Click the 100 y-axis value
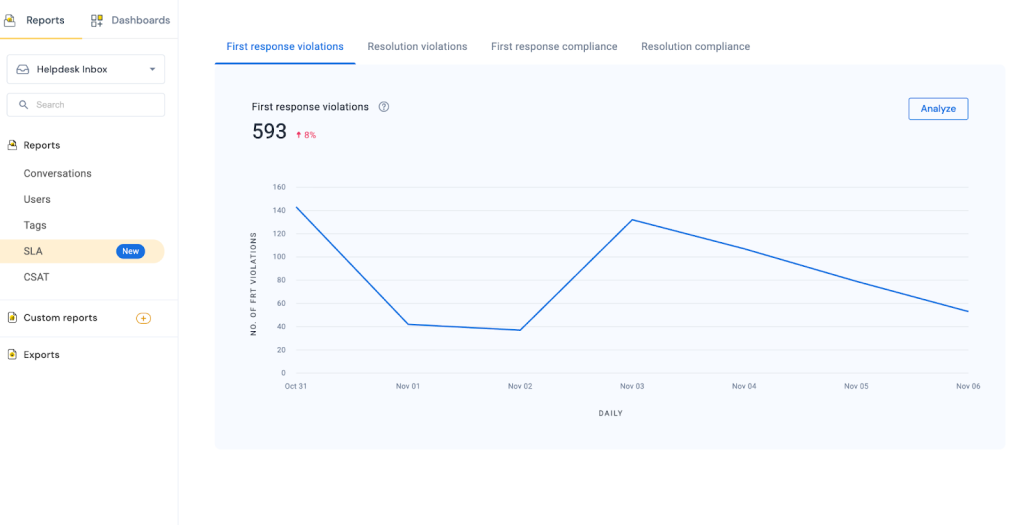Viewport: 1024px width, 525px height. 280,257
